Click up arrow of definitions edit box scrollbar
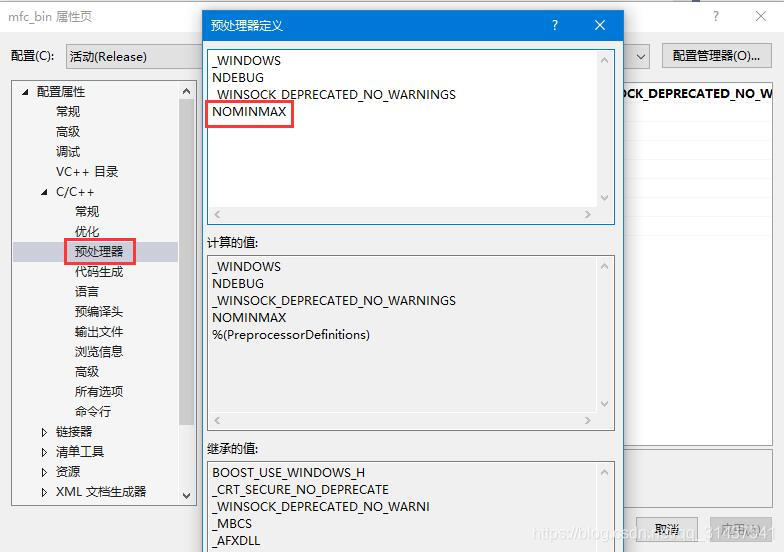The image size is (784, 552). [604, 60]
